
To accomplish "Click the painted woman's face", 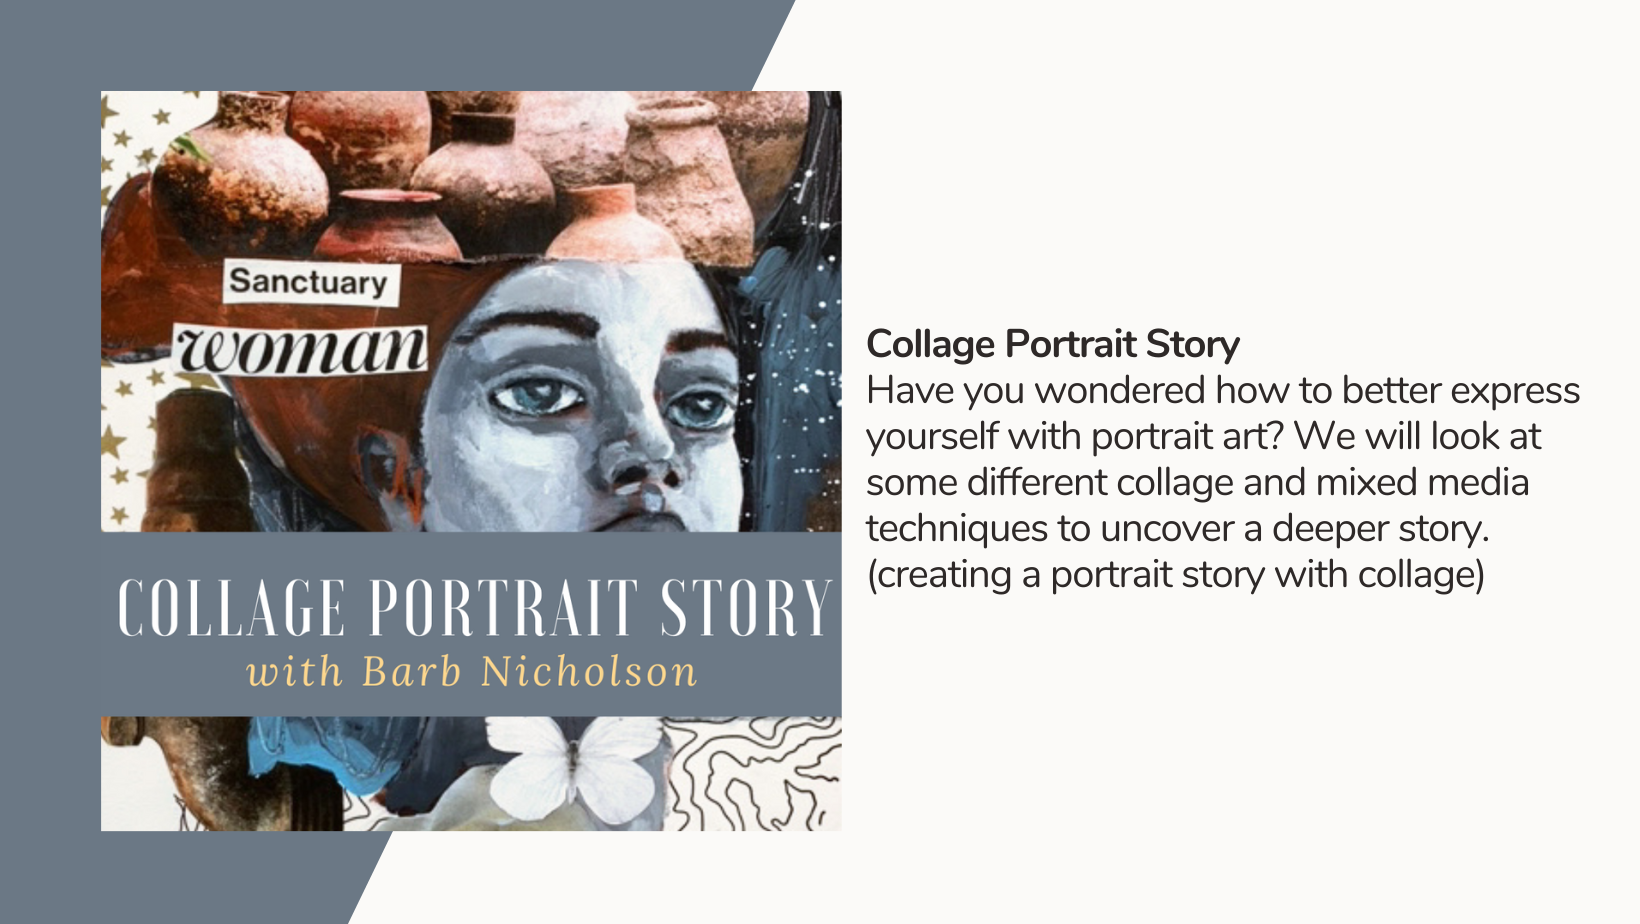I will [x=590, y=400].
